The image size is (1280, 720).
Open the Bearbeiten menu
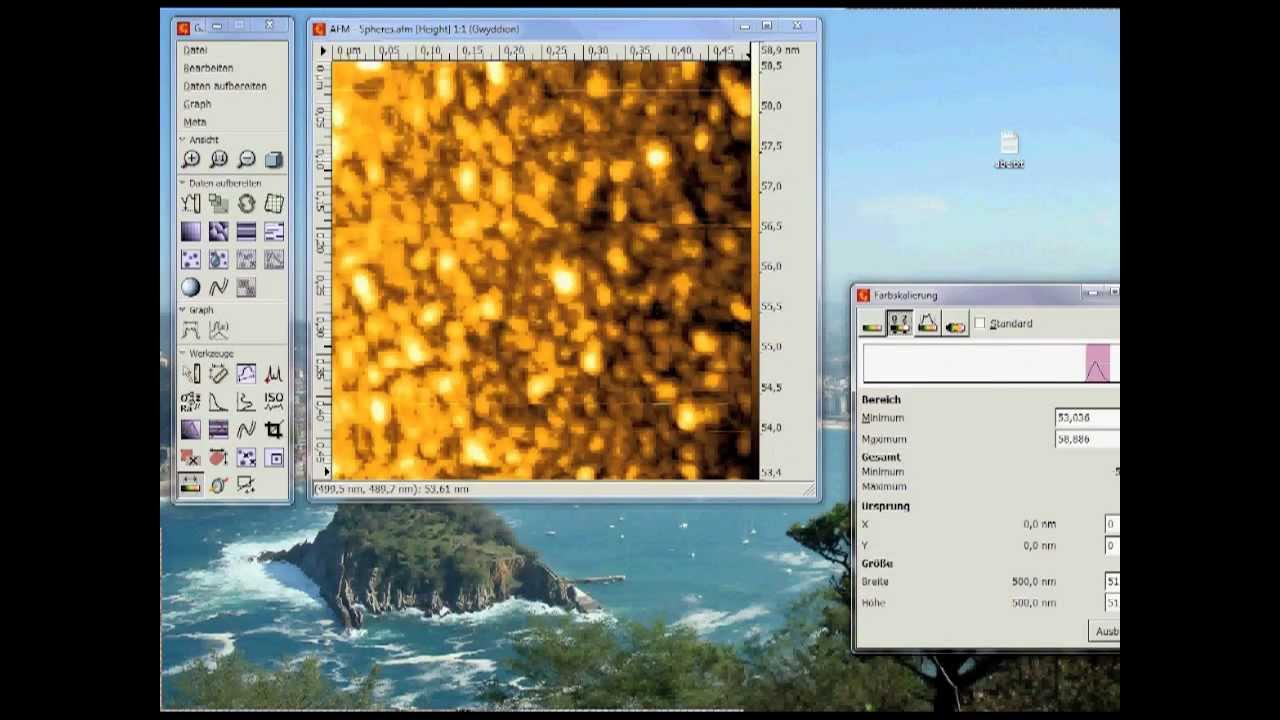[208, 67]
